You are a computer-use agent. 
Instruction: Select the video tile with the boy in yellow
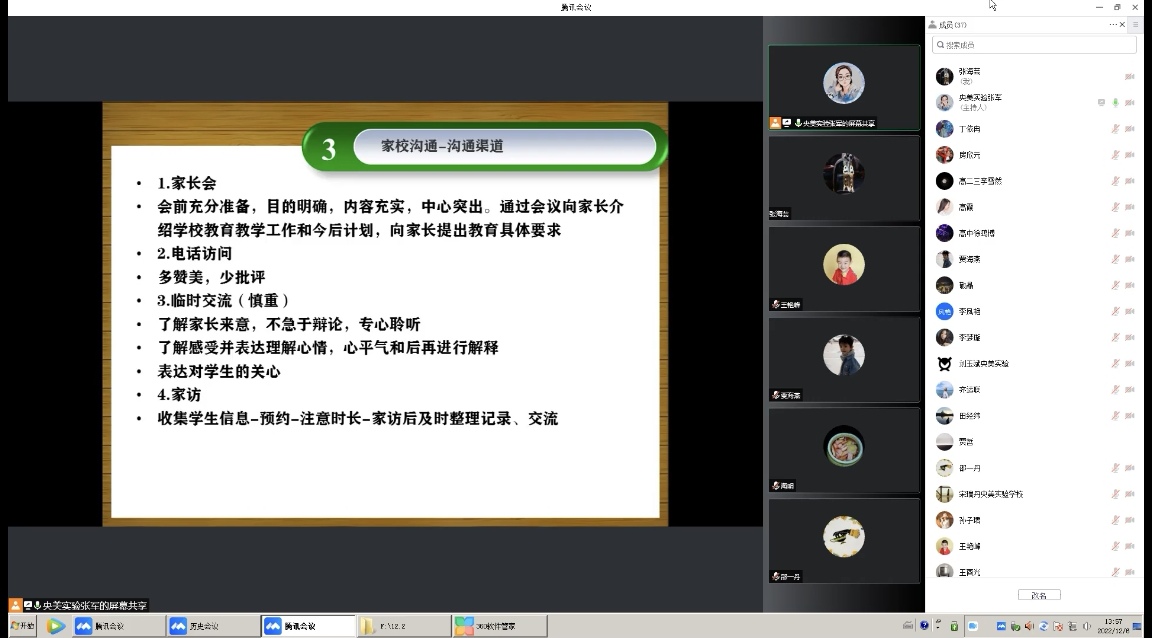pos(843,267)
